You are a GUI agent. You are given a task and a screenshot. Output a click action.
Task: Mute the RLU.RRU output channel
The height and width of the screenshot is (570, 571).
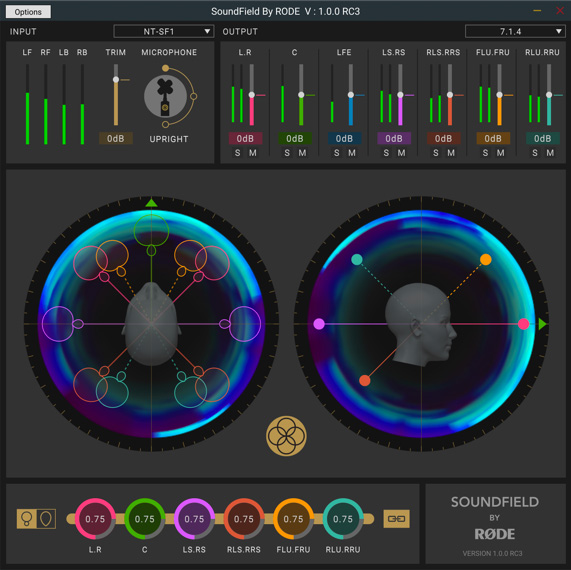pyautogui.click(x=550, y=153)
